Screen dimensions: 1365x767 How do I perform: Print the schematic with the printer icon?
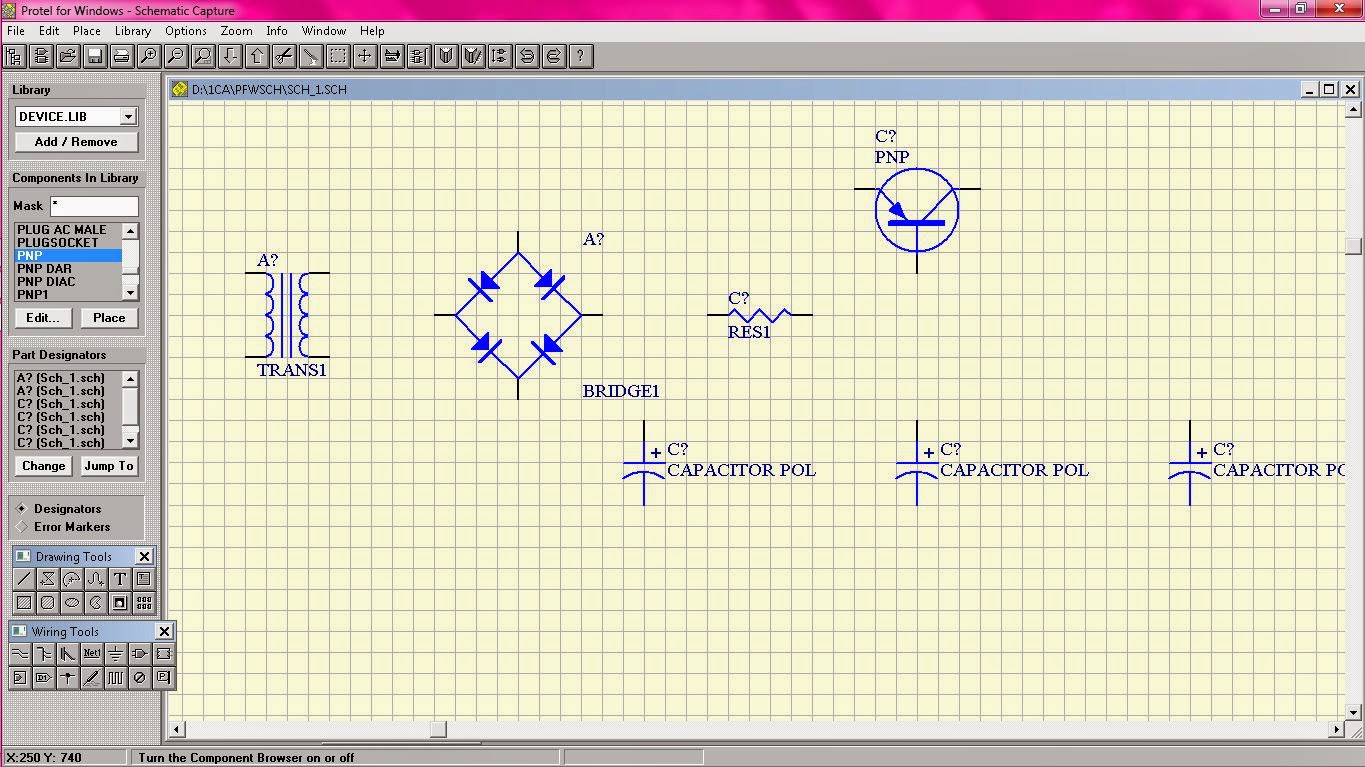(x=122, y=56)
